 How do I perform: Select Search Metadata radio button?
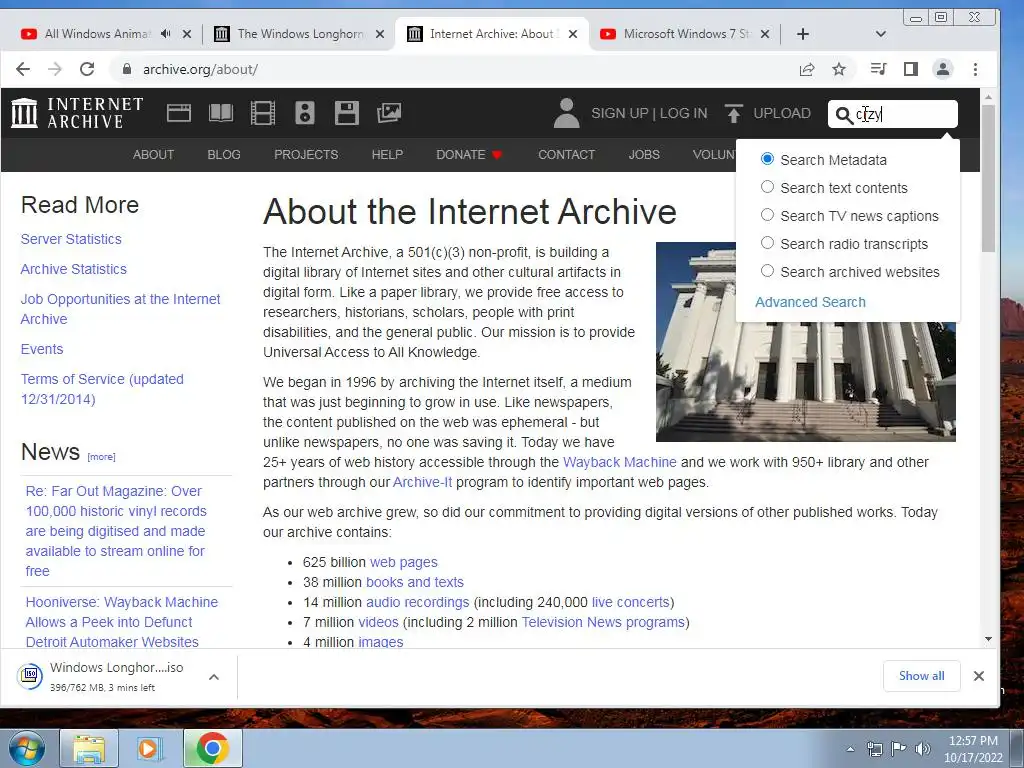(767, 159)
